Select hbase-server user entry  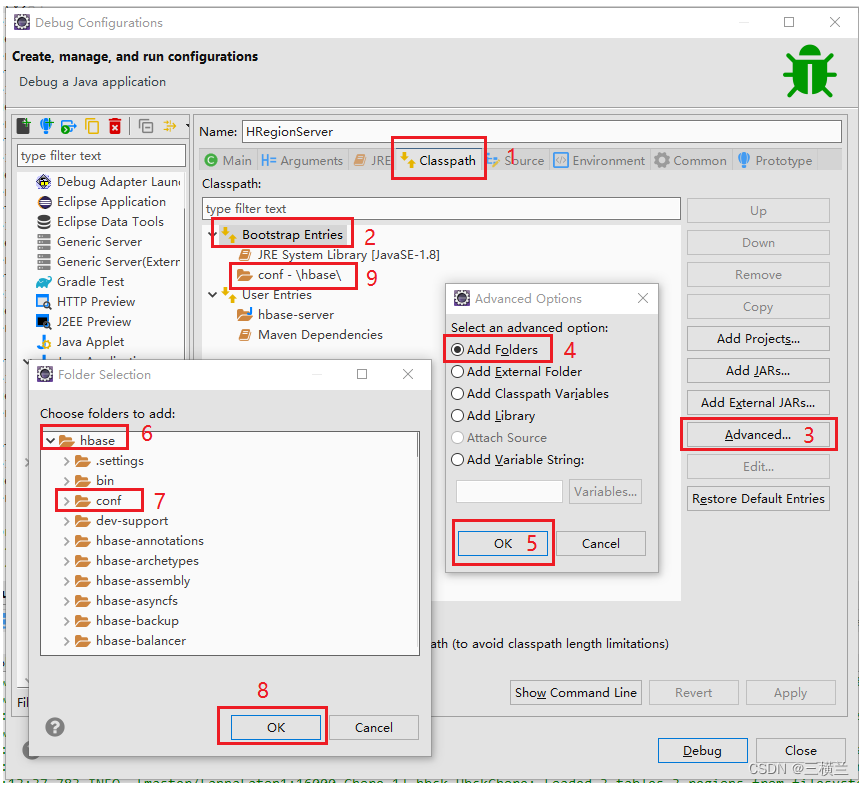(x=285, y=315)
